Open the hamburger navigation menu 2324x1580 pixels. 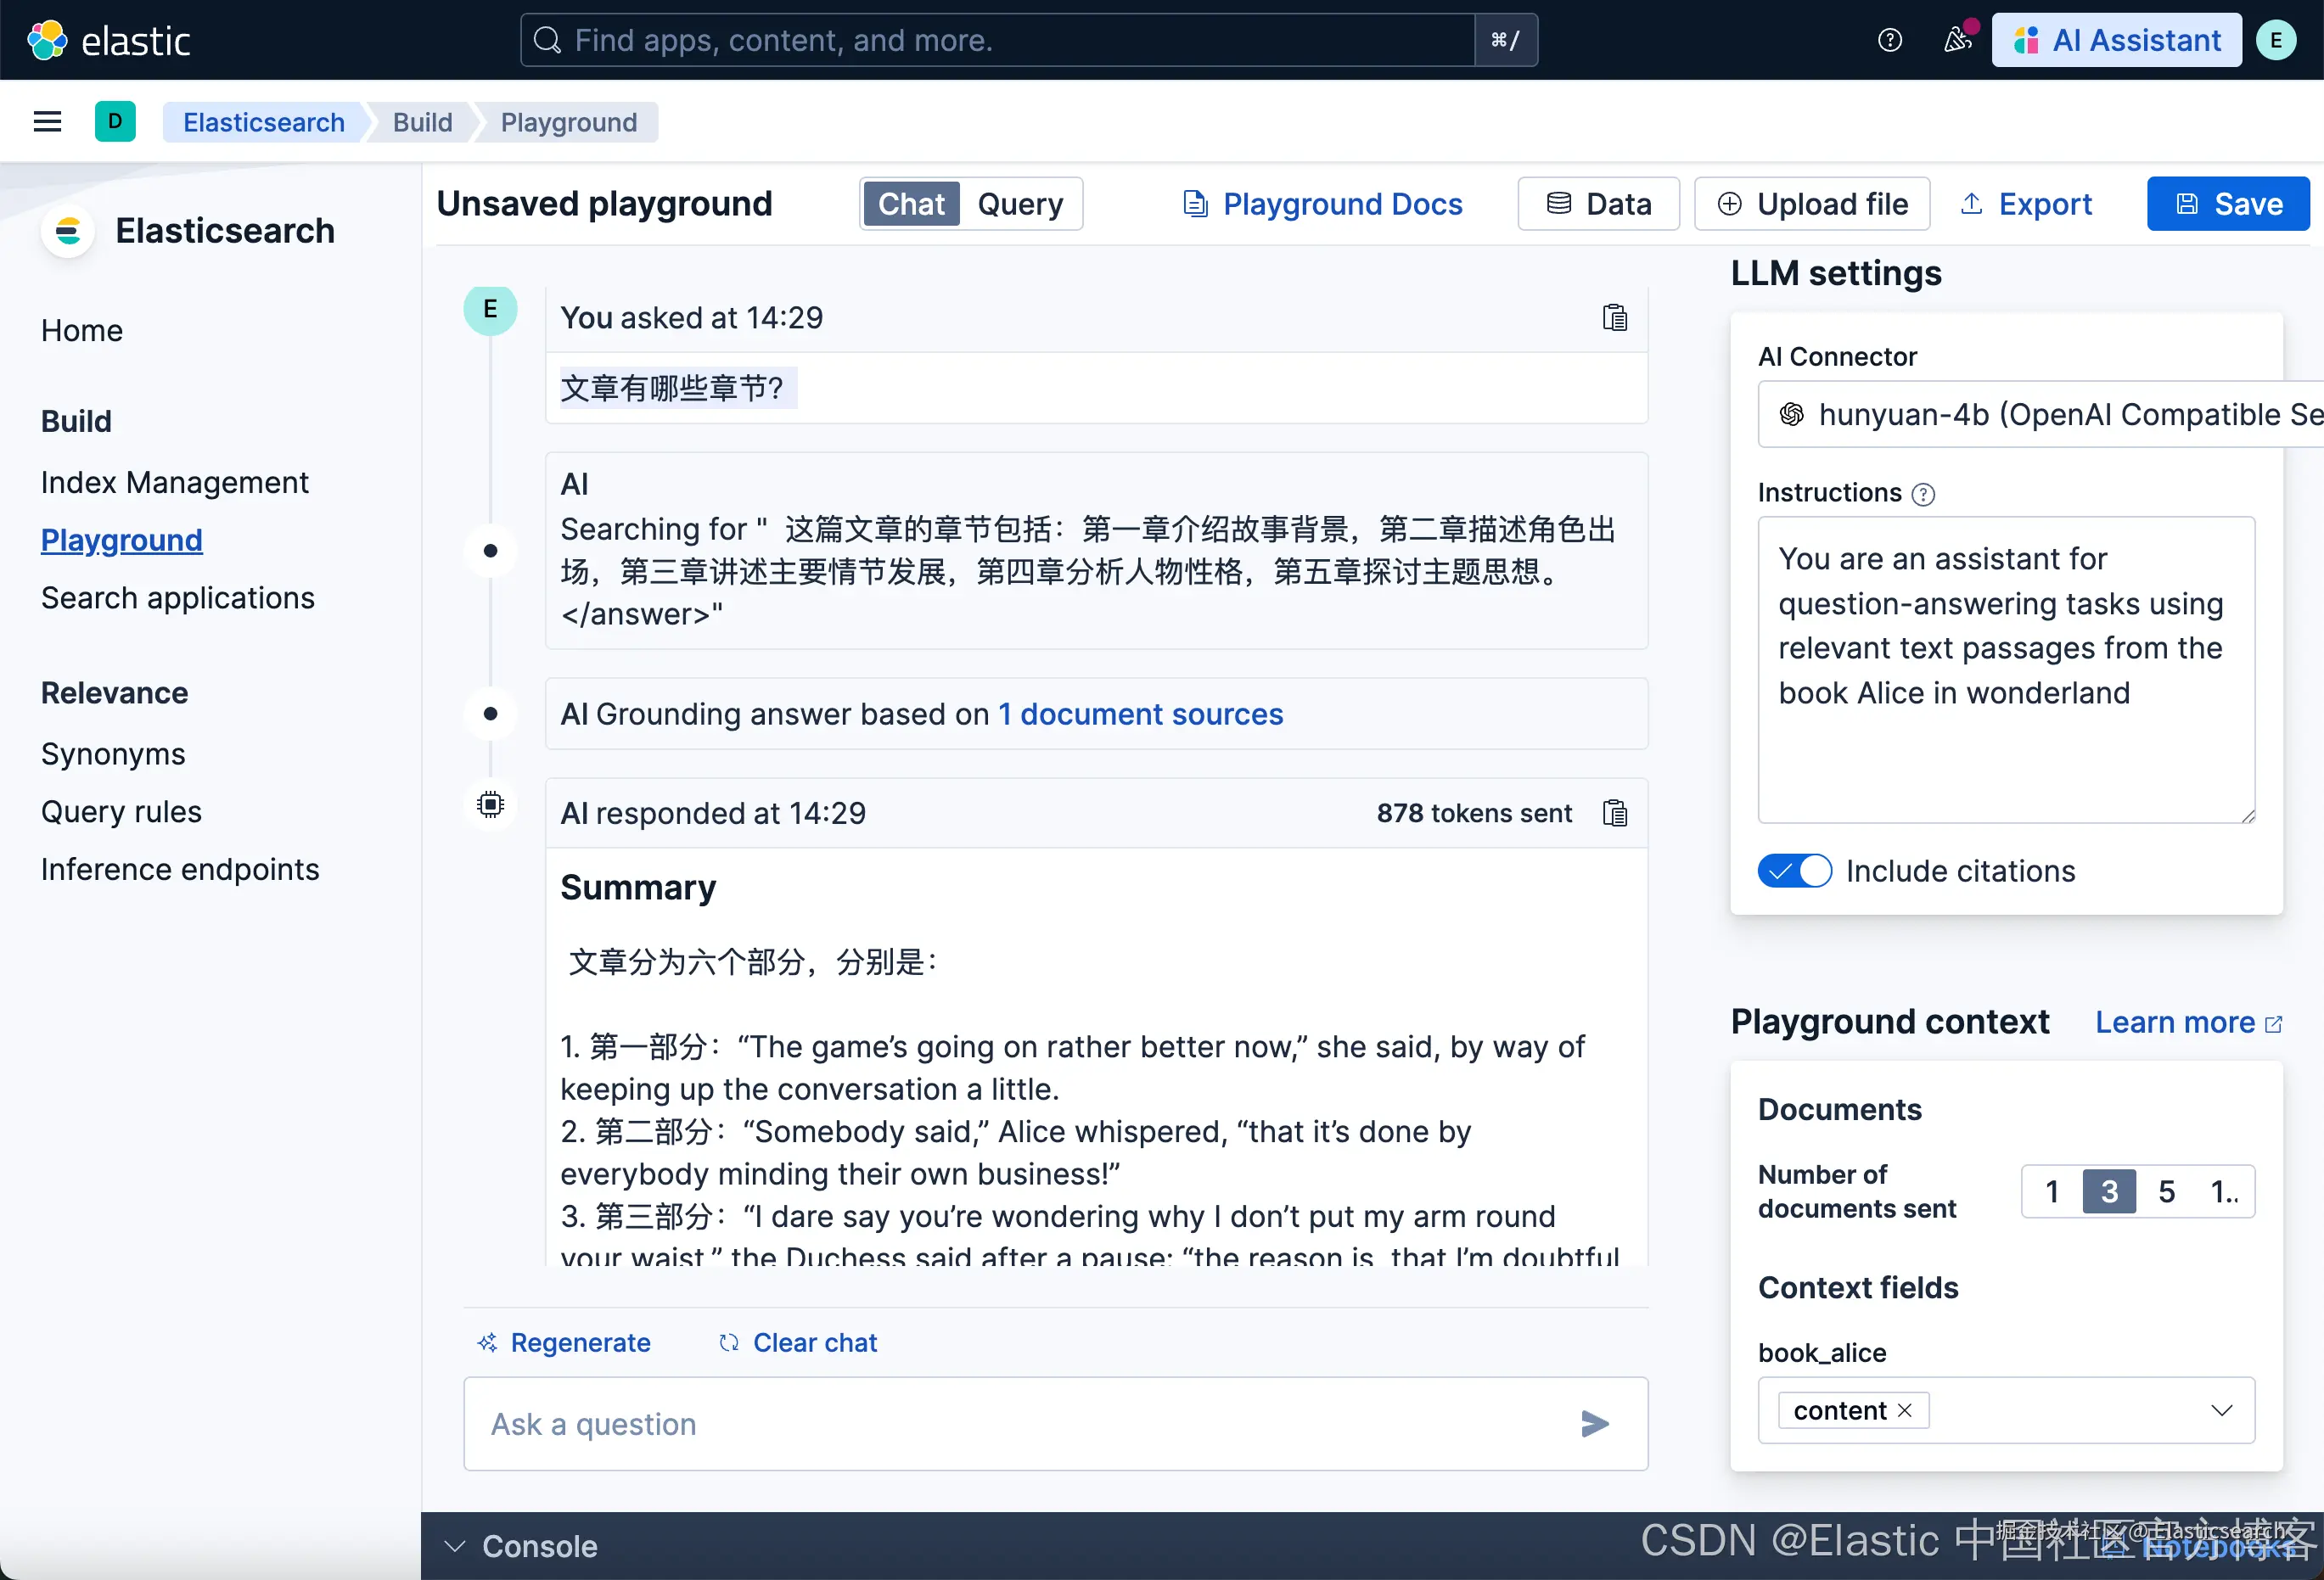click(x=47, y=122)
